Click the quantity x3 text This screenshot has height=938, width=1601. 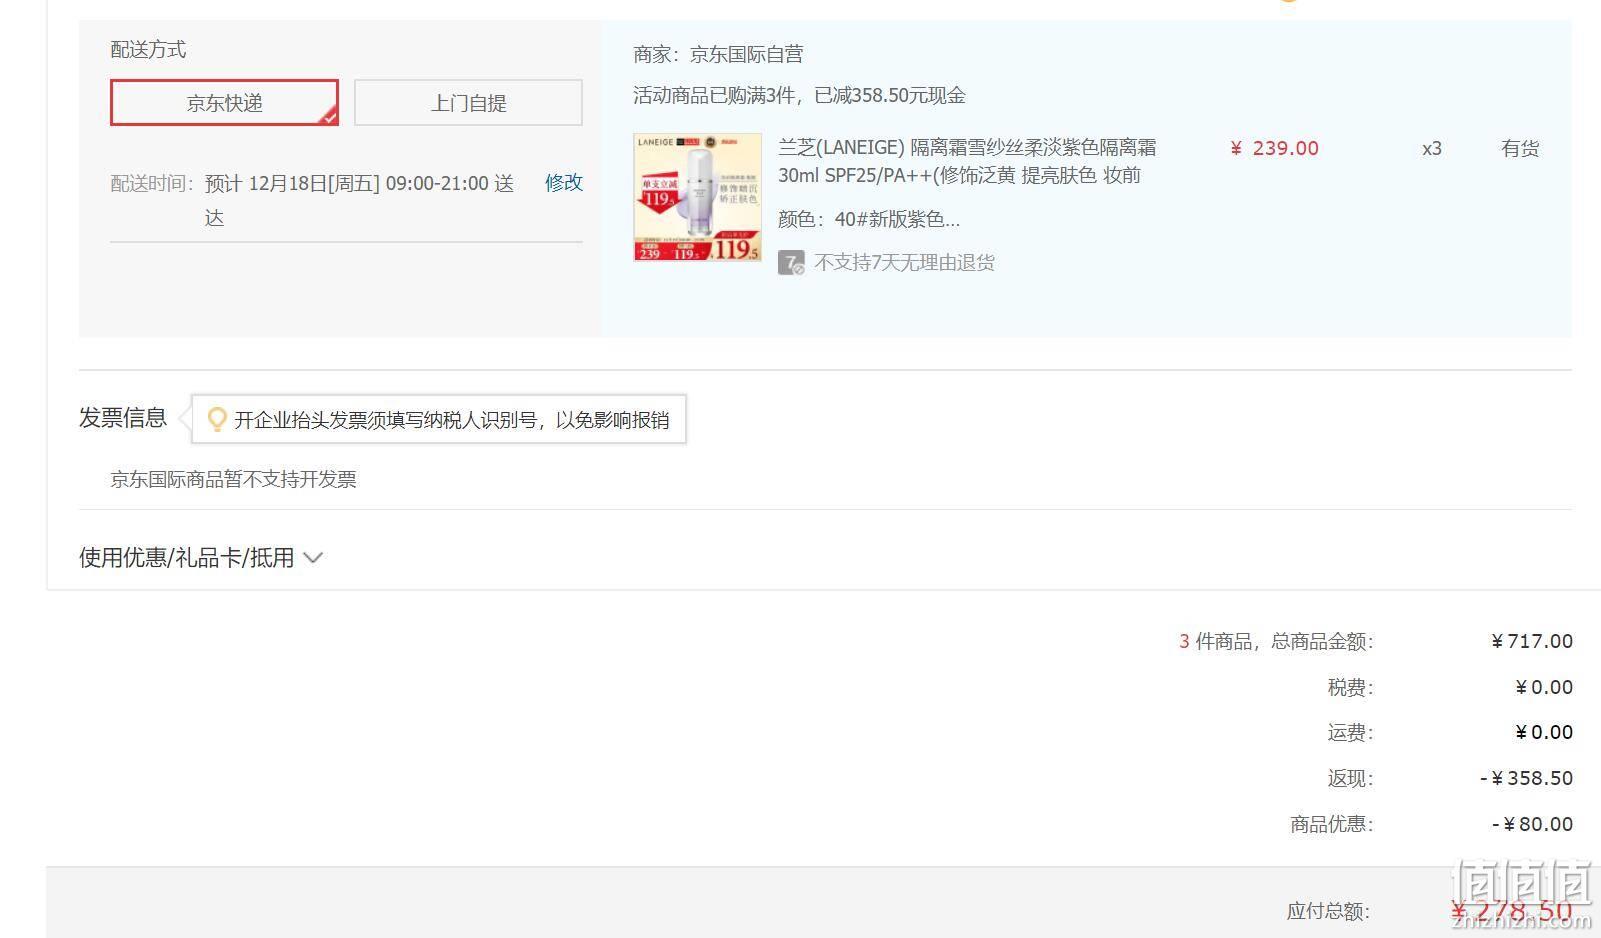tap(1432, 148)
